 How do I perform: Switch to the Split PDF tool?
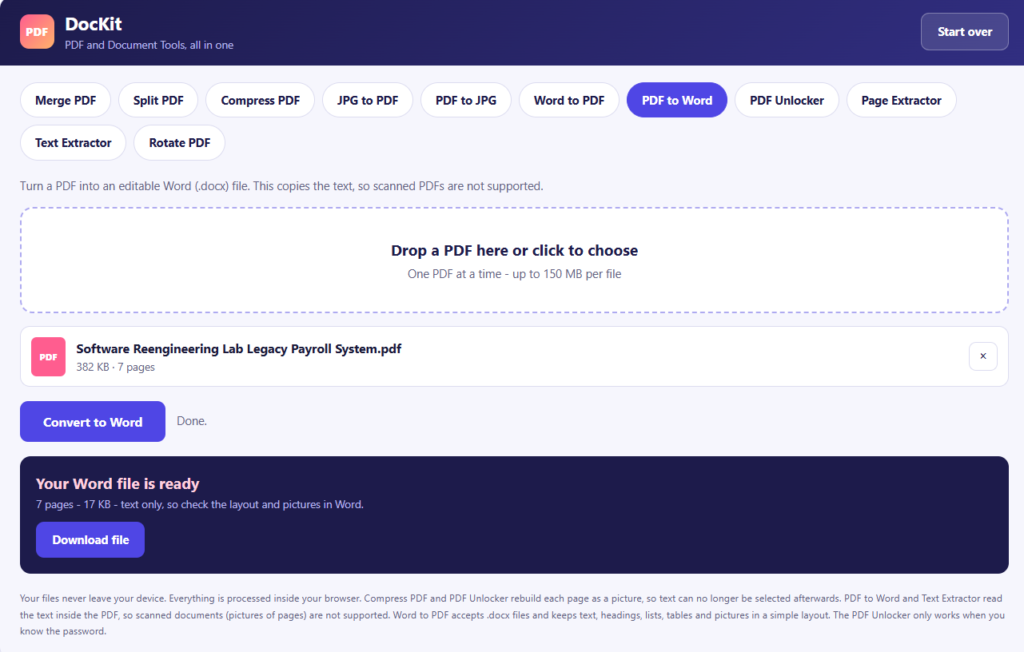point(158,100)
